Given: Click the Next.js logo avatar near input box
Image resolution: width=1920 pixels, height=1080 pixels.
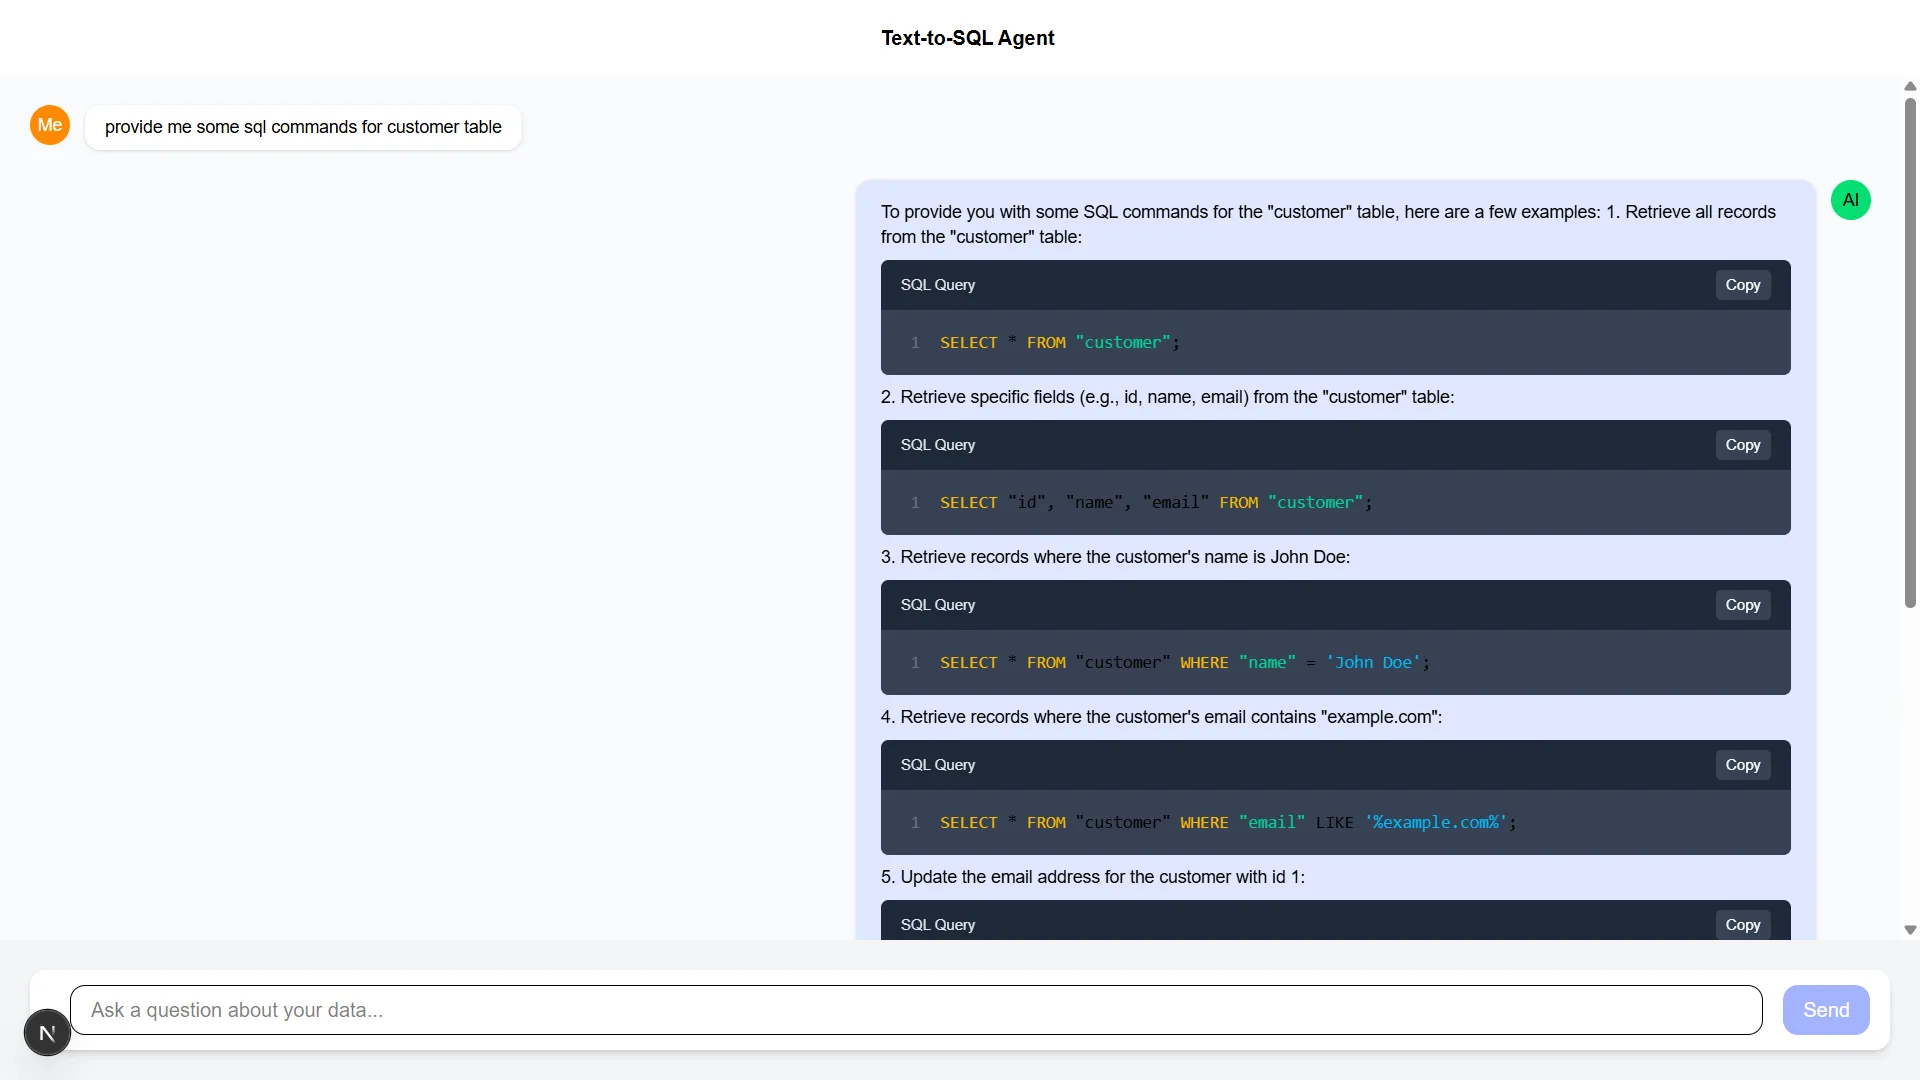Looking at the screenshot, I should tap(46, 1031).
